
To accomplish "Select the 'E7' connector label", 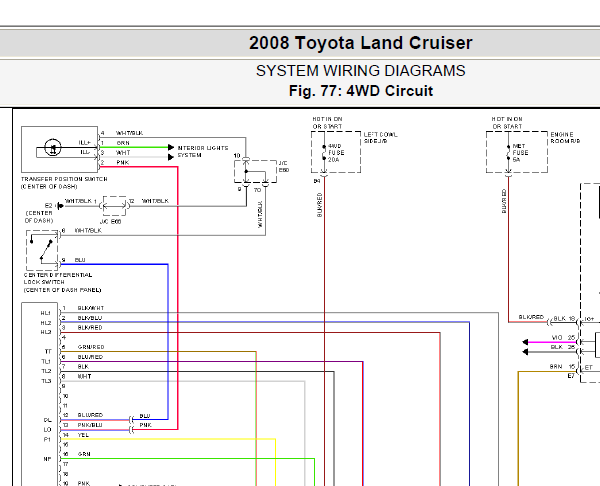I will pos(571,376).
